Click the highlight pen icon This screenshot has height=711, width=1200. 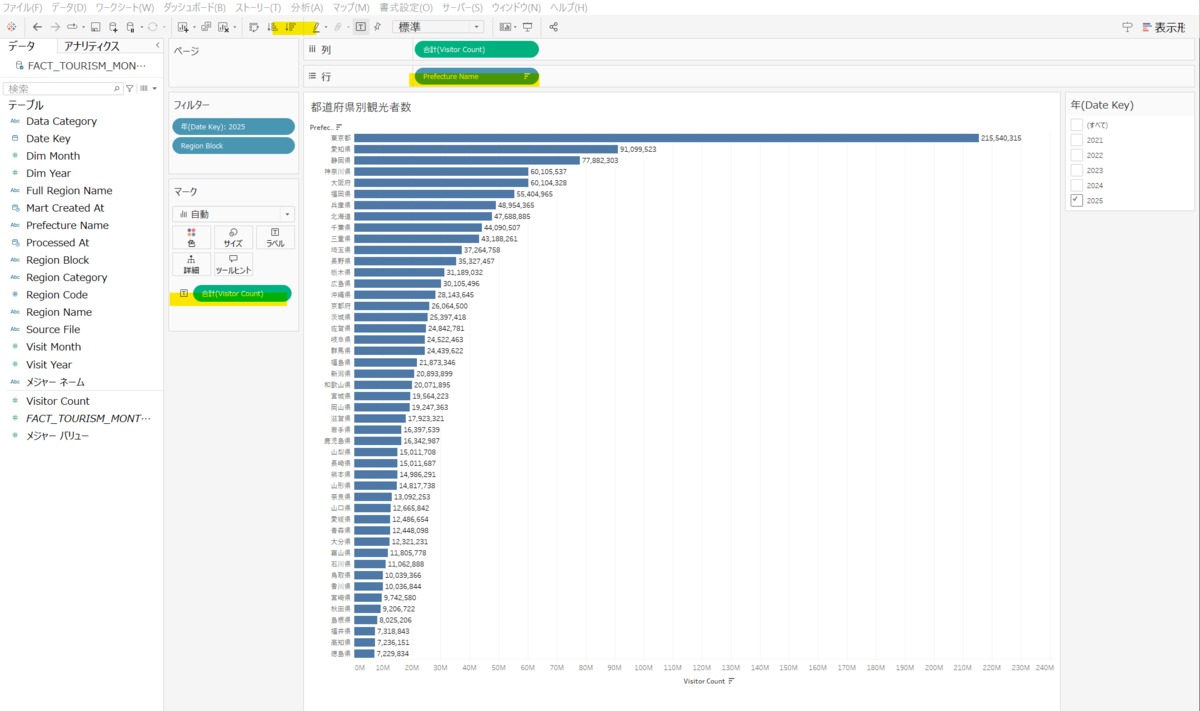(x=316, y=27)
